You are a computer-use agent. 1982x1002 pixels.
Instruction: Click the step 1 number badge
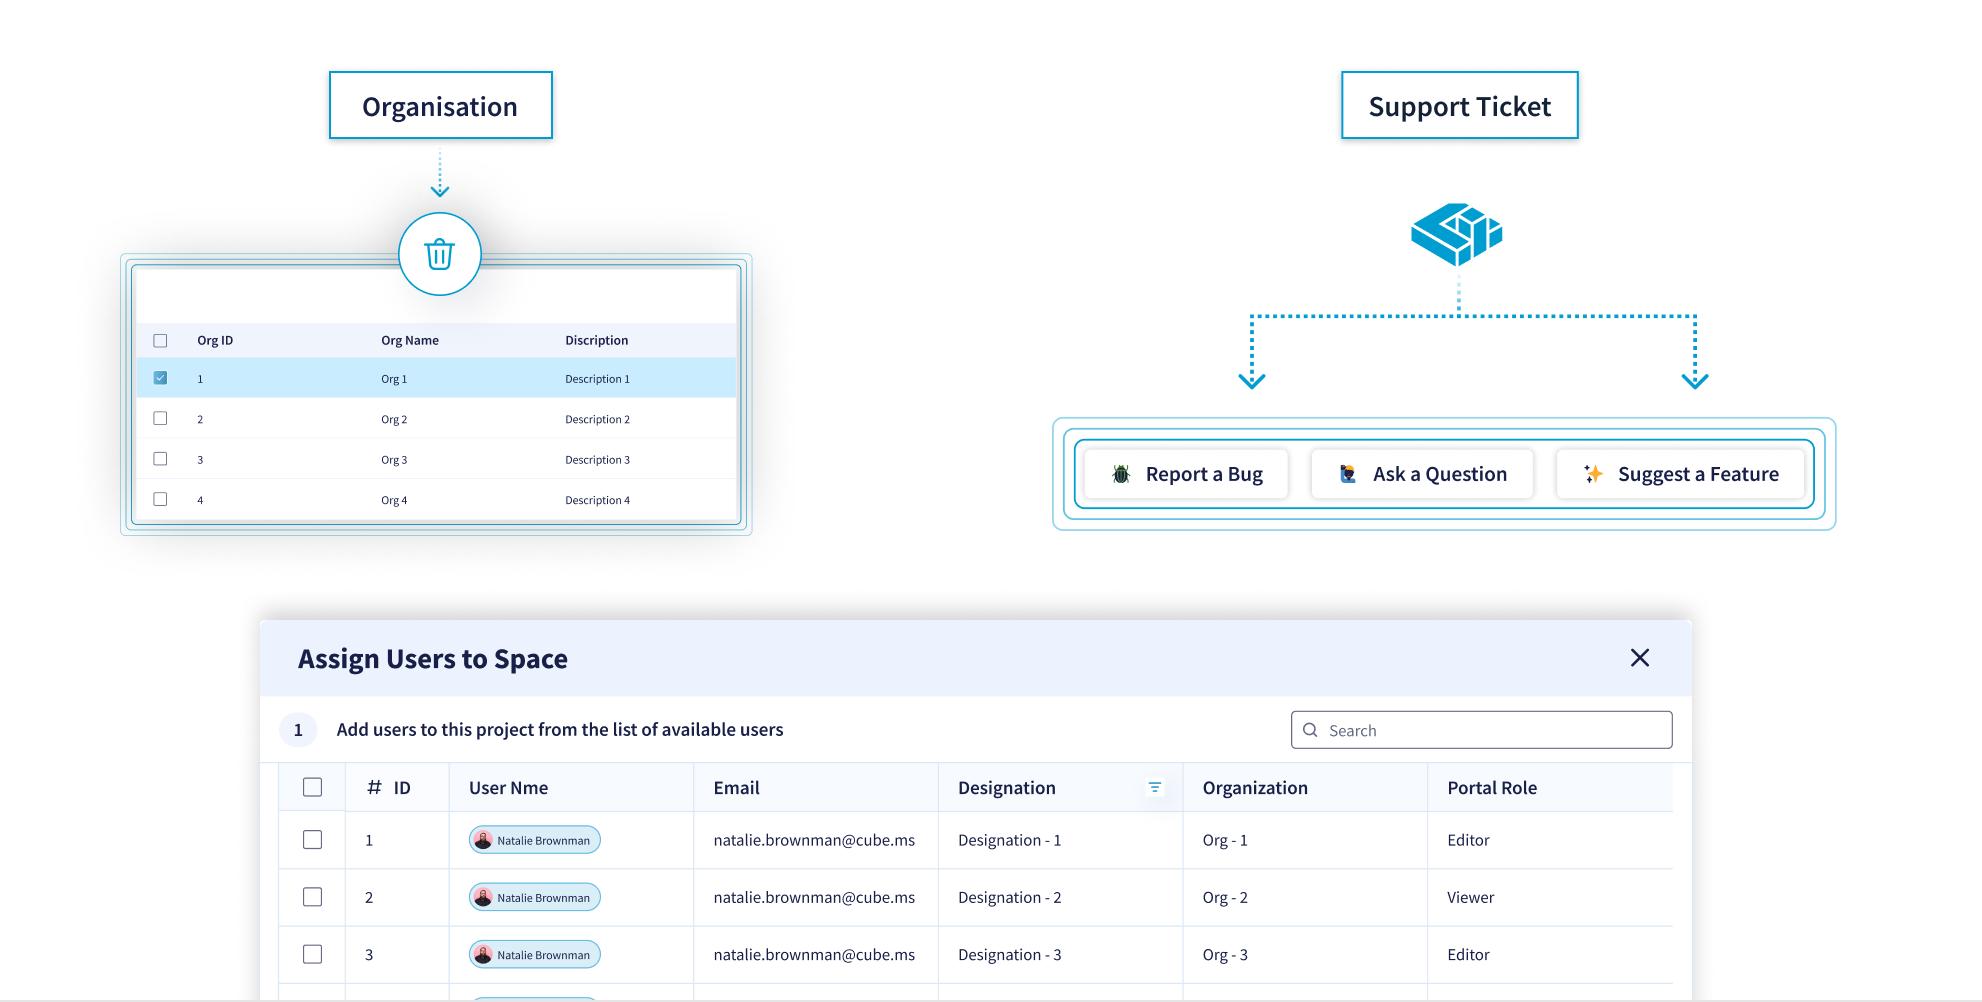[x=298, y=730]
